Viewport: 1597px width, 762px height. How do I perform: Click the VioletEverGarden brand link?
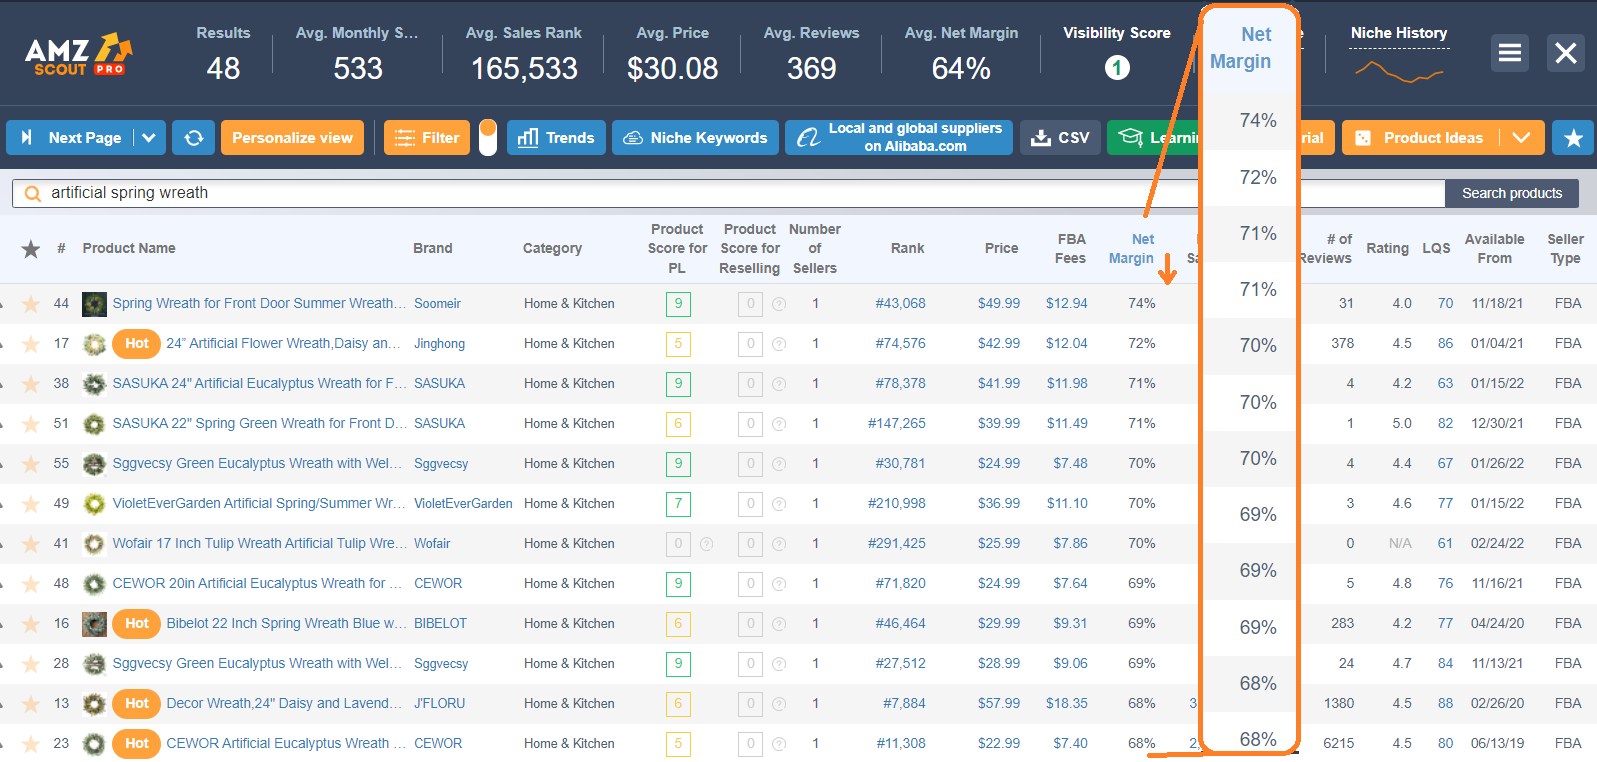pyautogui.click(x=463, y=503)
